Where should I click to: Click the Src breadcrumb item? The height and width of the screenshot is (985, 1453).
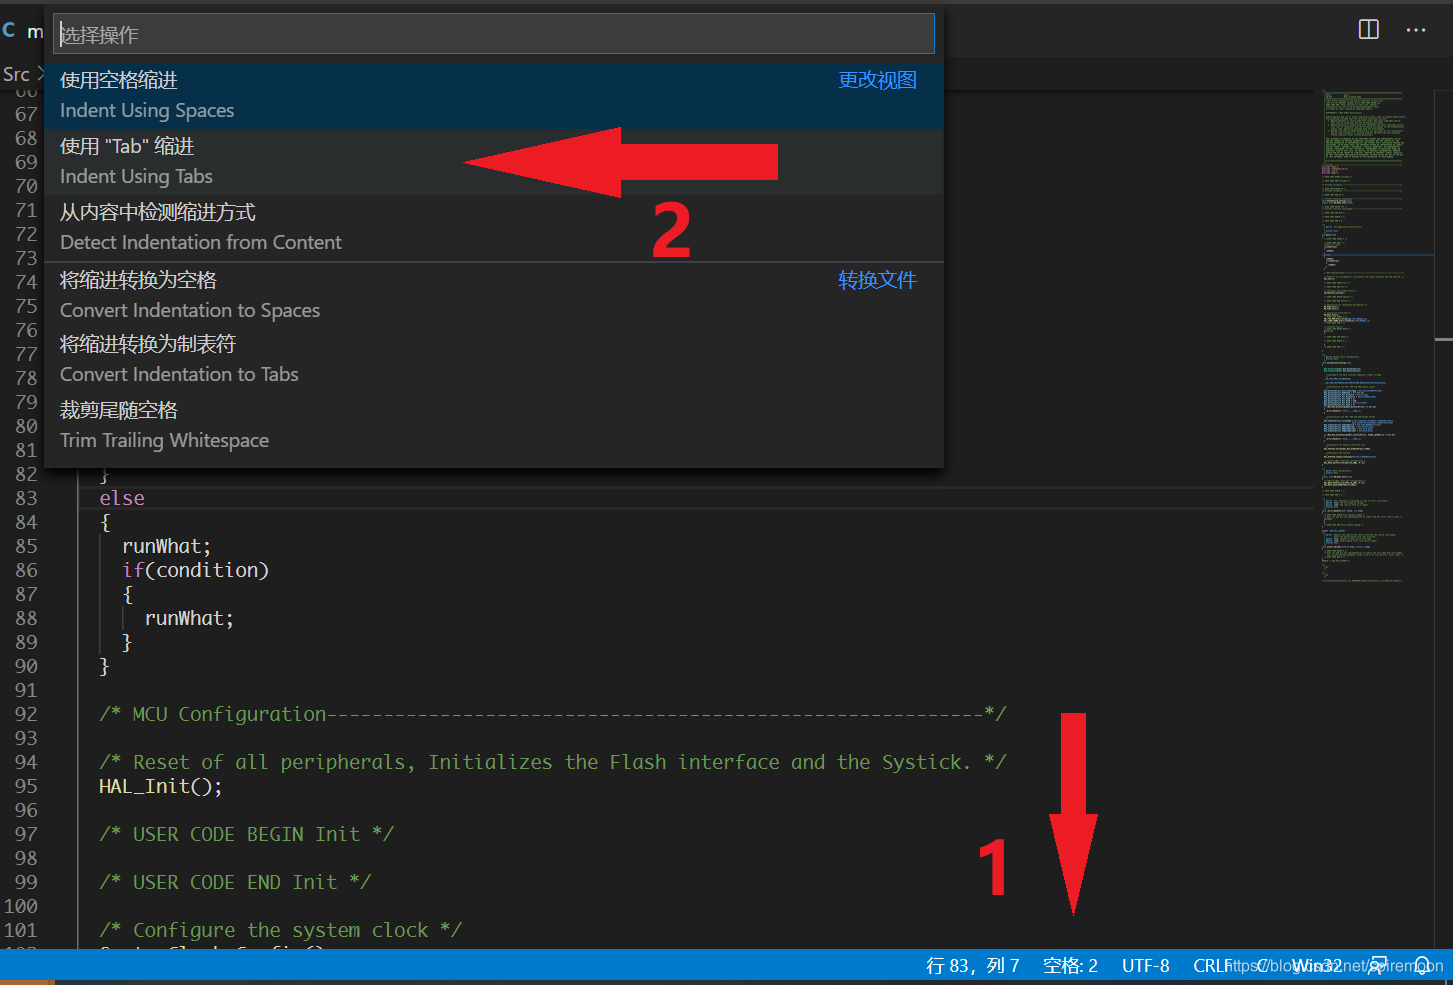[16, 74]
